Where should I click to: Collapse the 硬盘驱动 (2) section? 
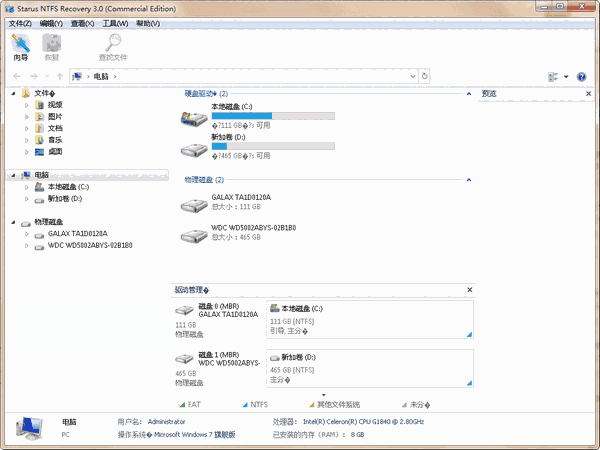[469, 94]
